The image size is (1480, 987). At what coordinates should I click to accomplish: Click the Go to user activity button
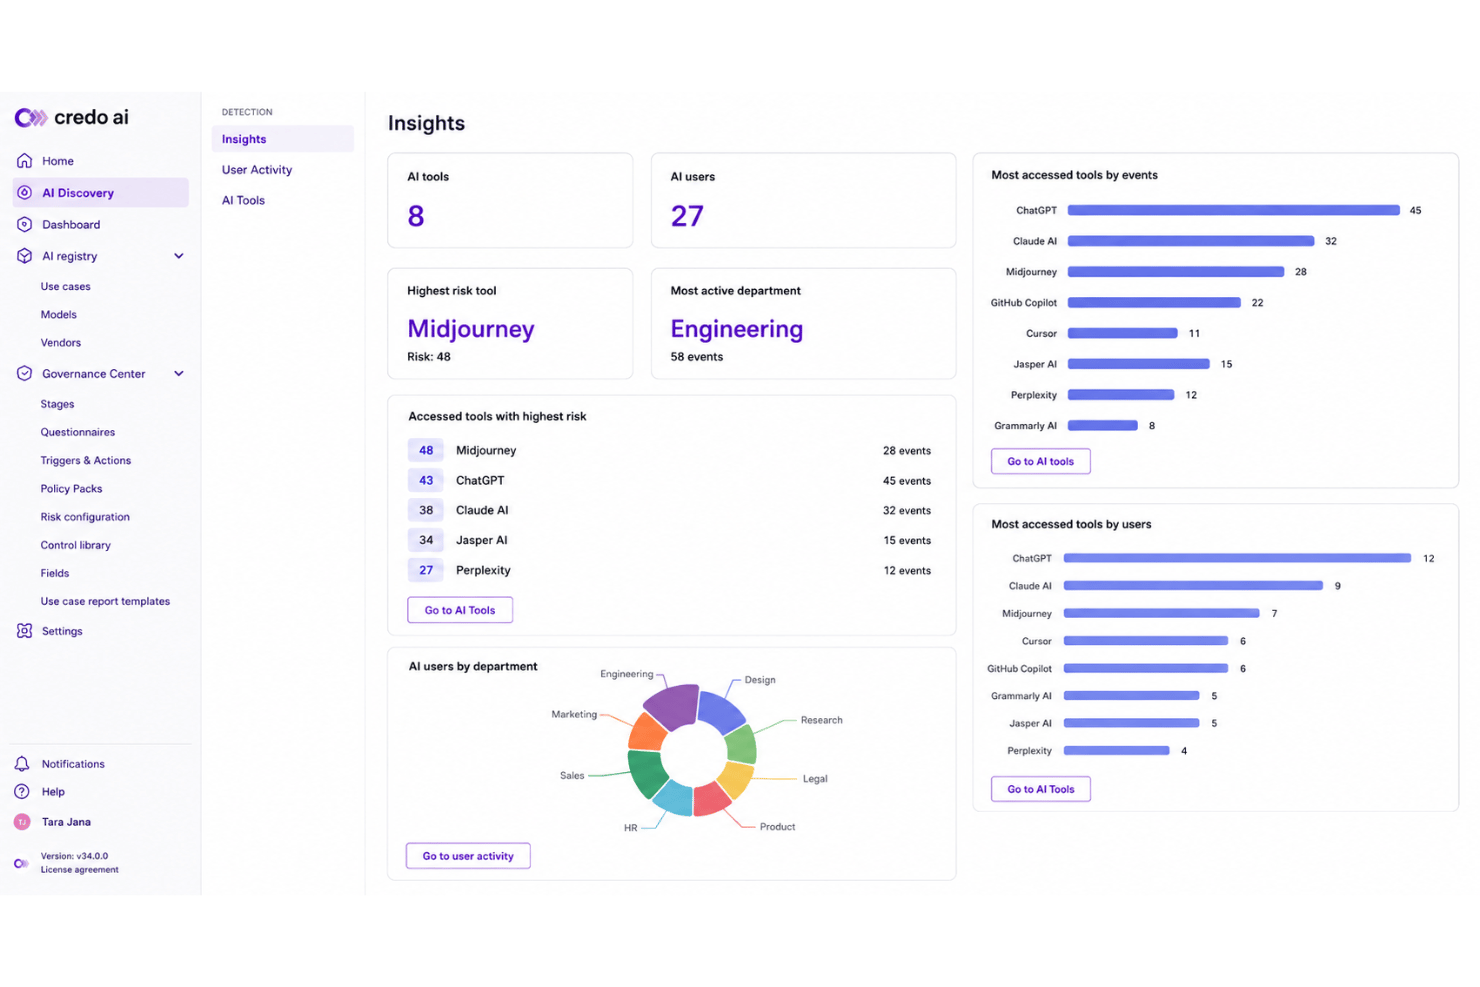click(x=468, y=856)
